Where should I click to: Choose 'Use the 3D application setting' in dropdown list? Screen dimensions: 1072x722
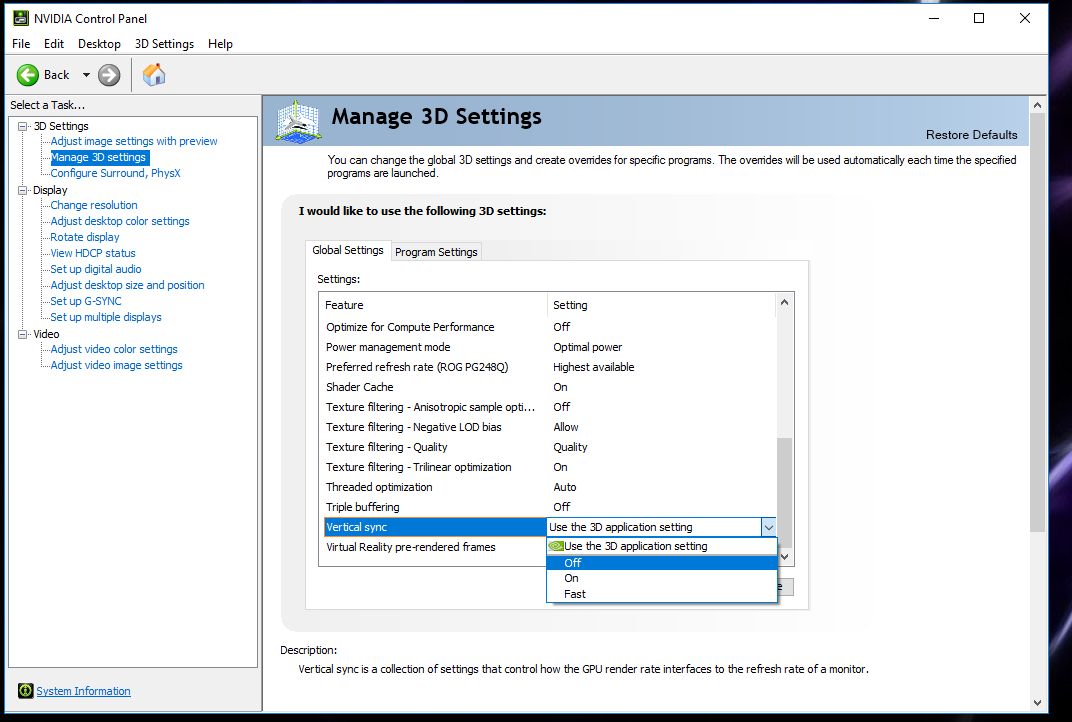coord(662,546)
